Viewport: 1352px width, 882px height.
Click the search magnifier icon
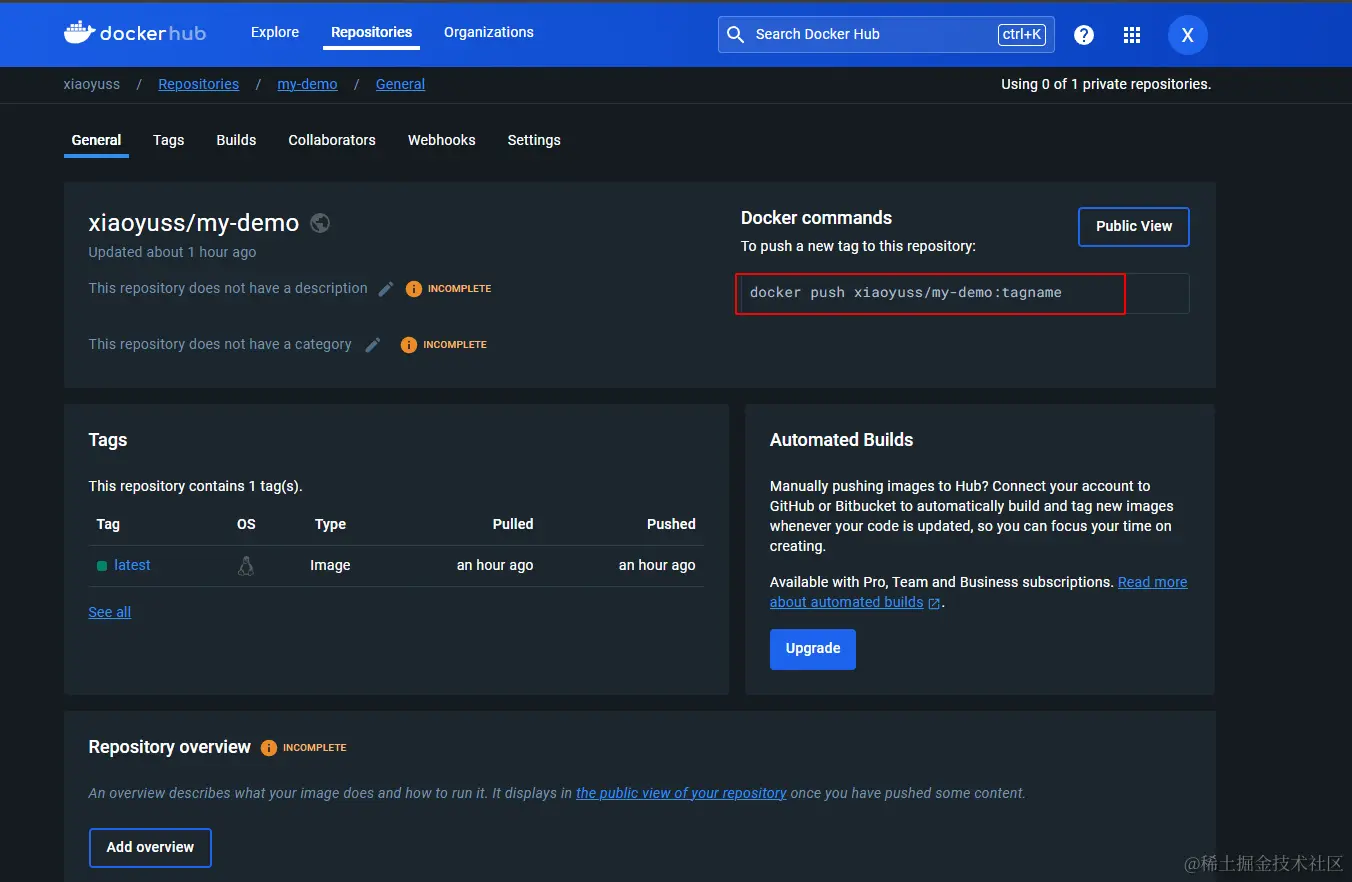click(736, 35)
